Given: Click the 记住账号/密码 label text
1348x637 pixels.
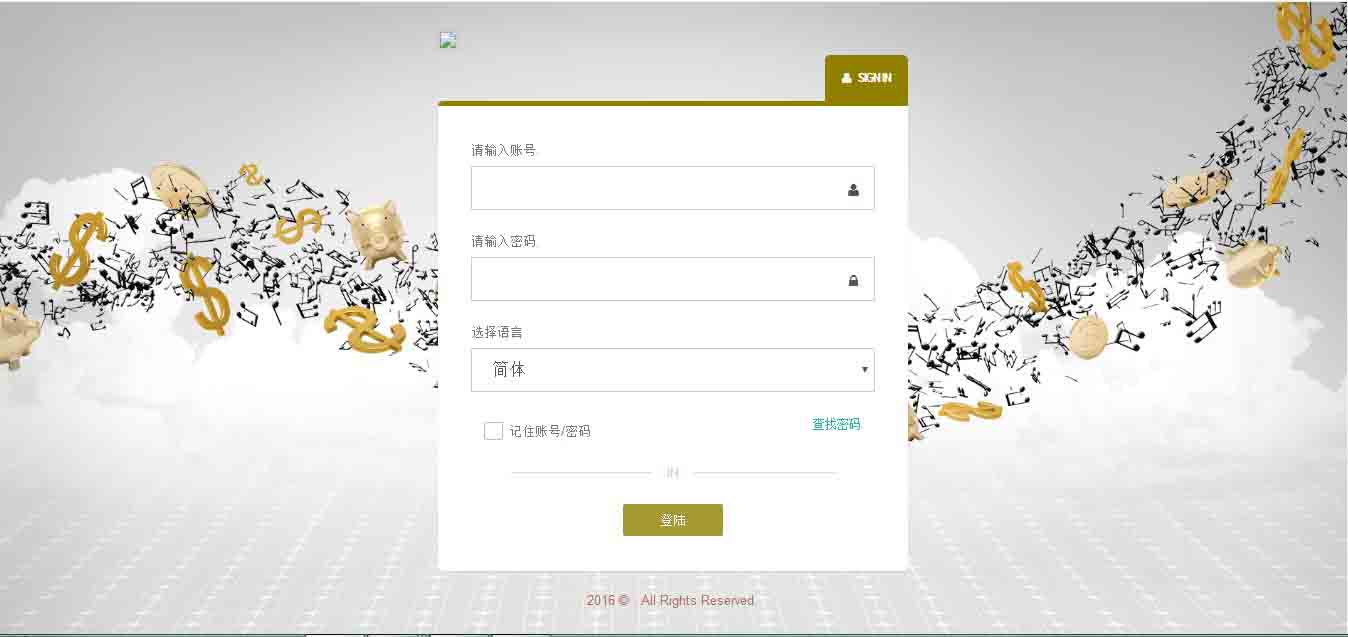Looking at the screenshot, I should point(550,431).
